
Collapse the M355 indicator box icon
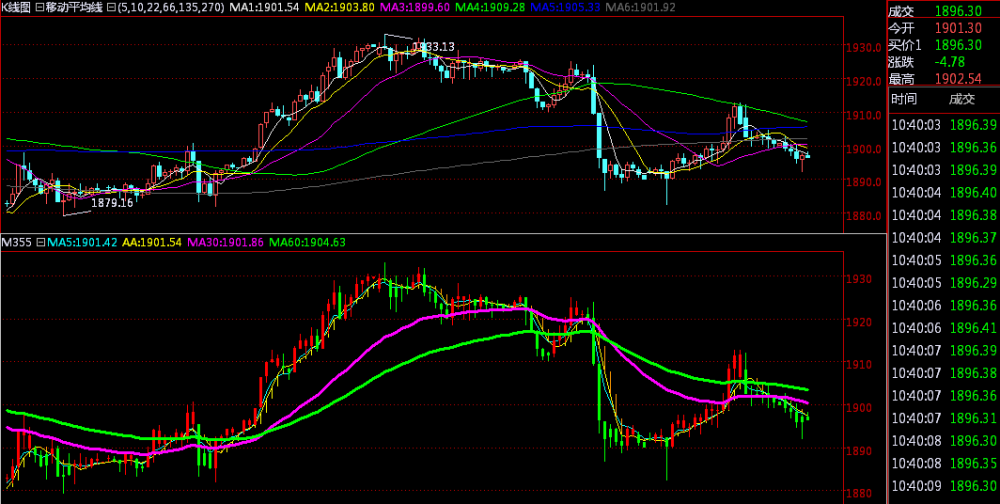pos(40,242)
